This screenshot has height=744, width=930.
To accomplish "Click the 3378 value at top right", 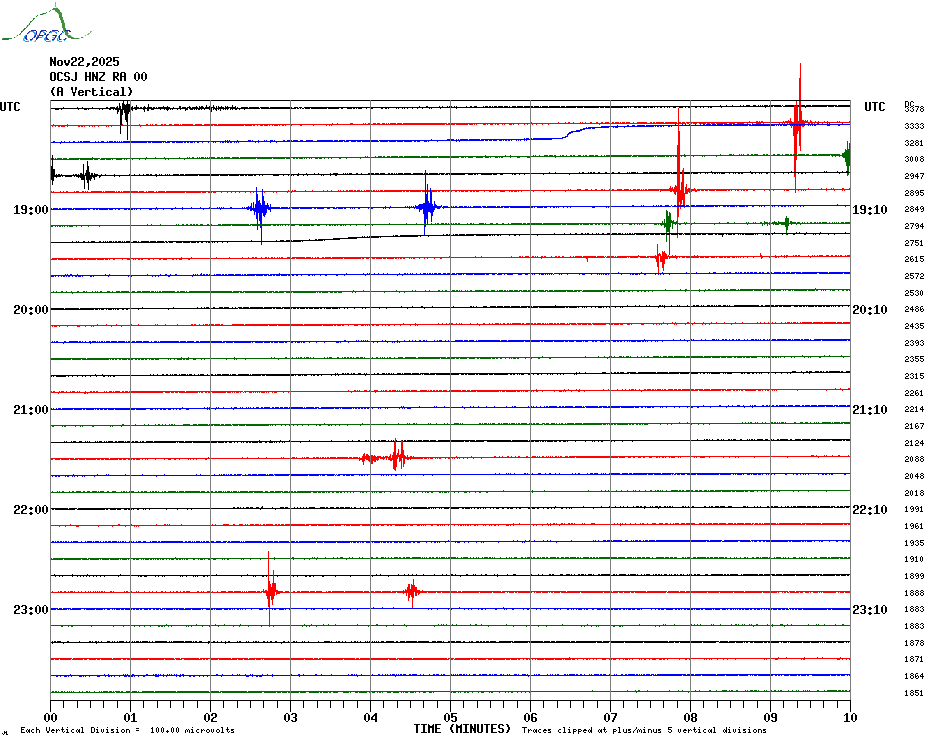I will tap(913, 109).
